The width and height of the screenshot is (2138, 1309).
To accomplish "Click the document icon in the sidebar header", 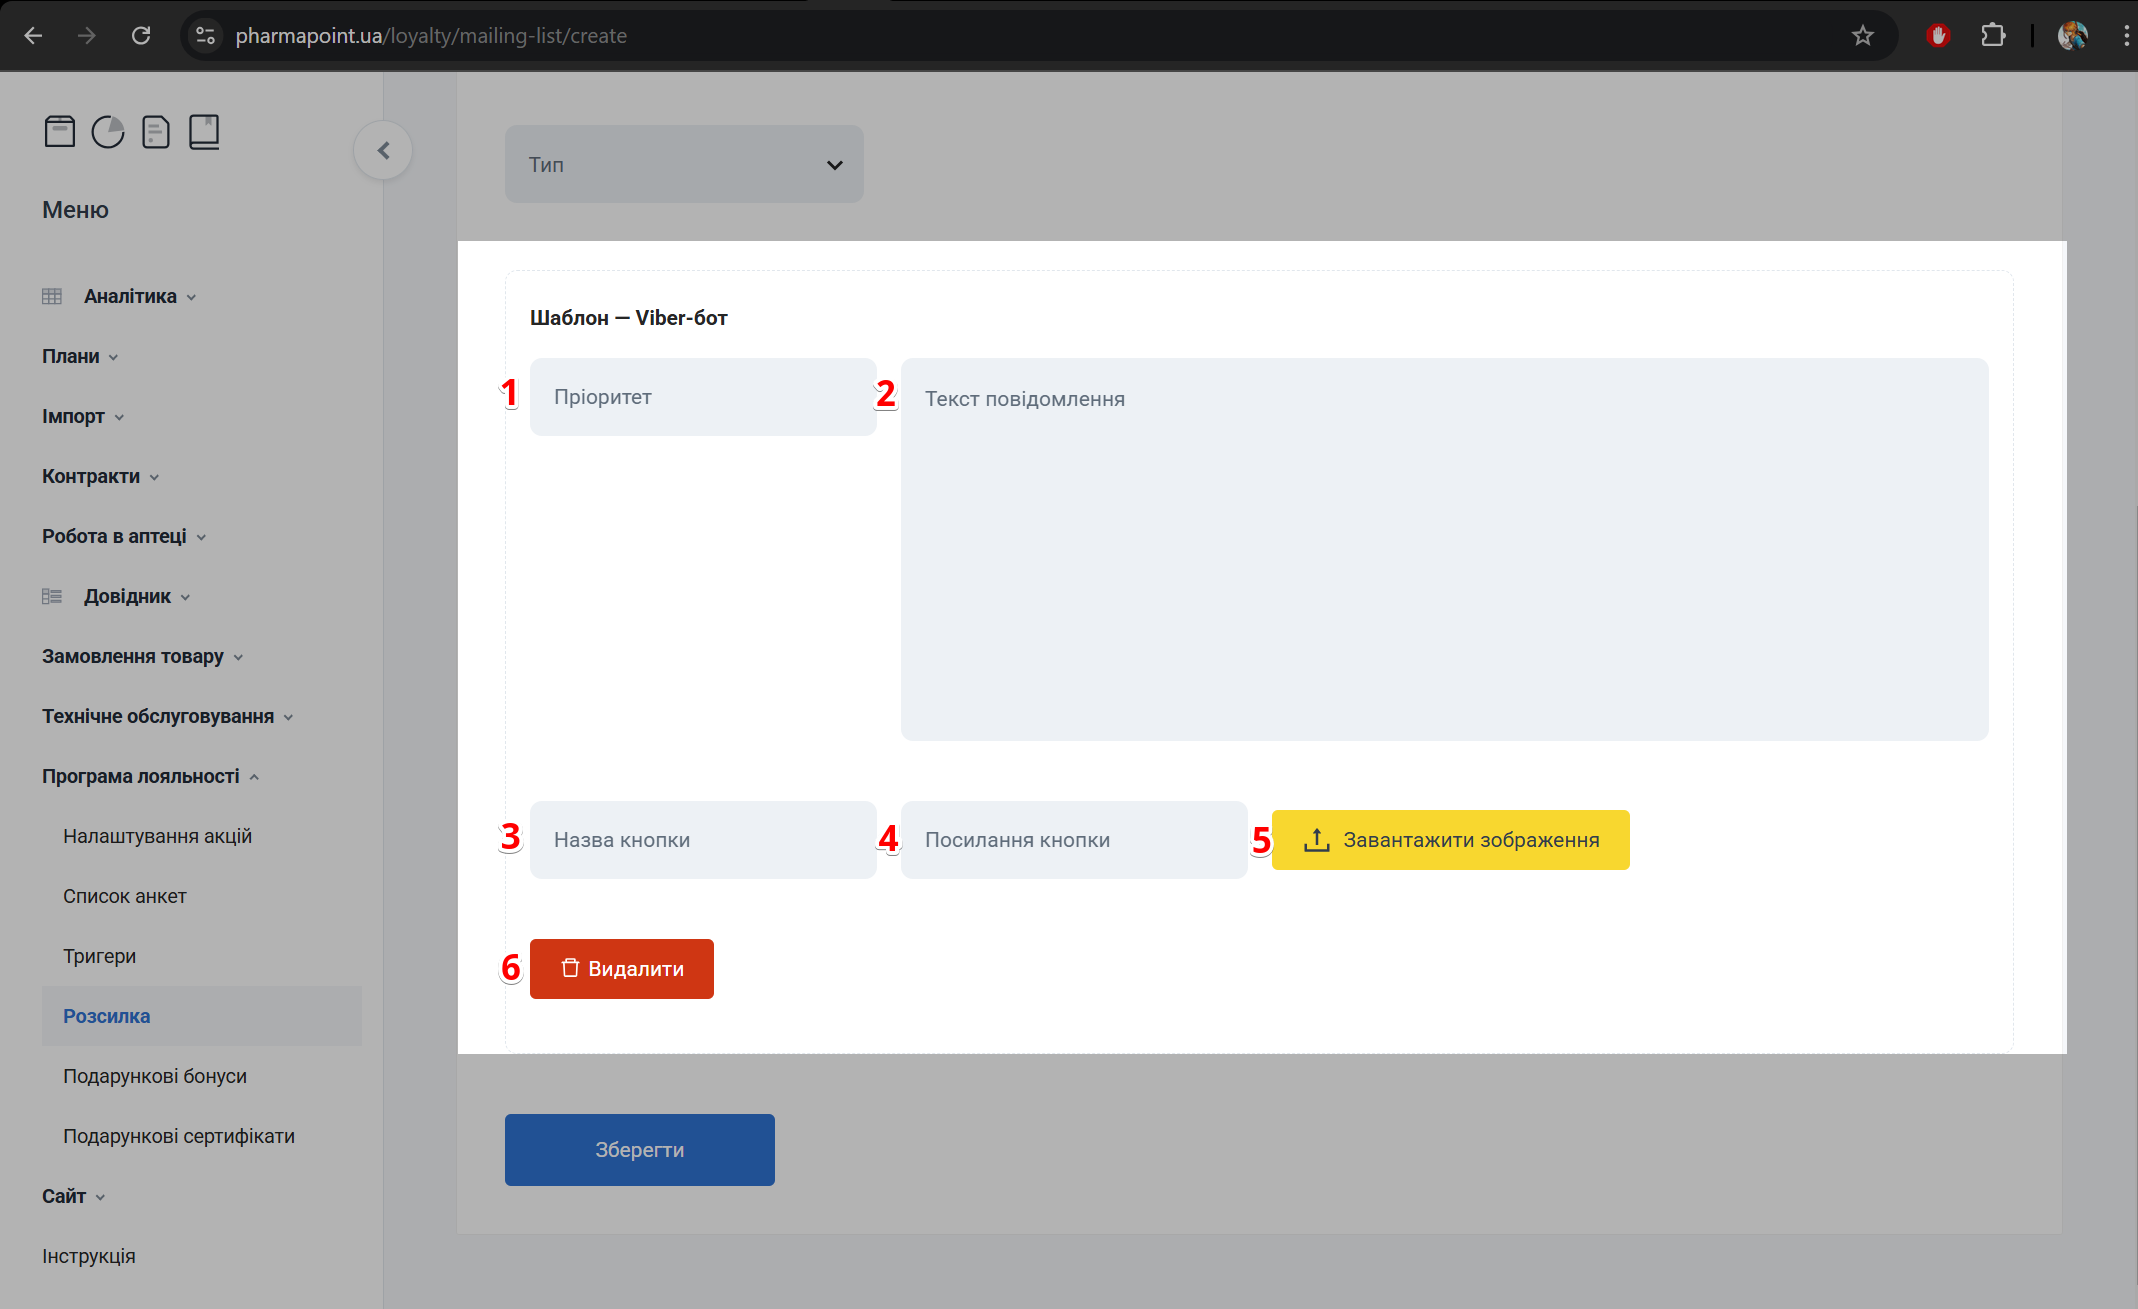I will click(x=156, y=131).
